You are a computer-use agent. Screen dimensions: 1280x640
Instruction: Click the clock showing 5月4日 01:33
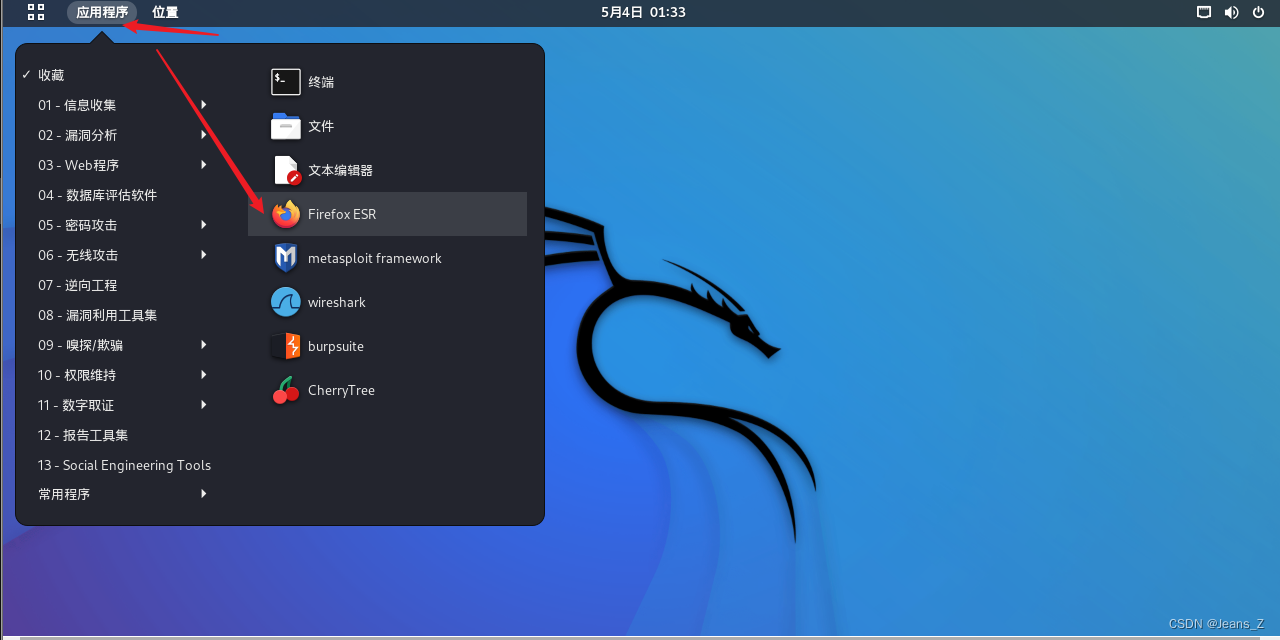tap(643, 12)
